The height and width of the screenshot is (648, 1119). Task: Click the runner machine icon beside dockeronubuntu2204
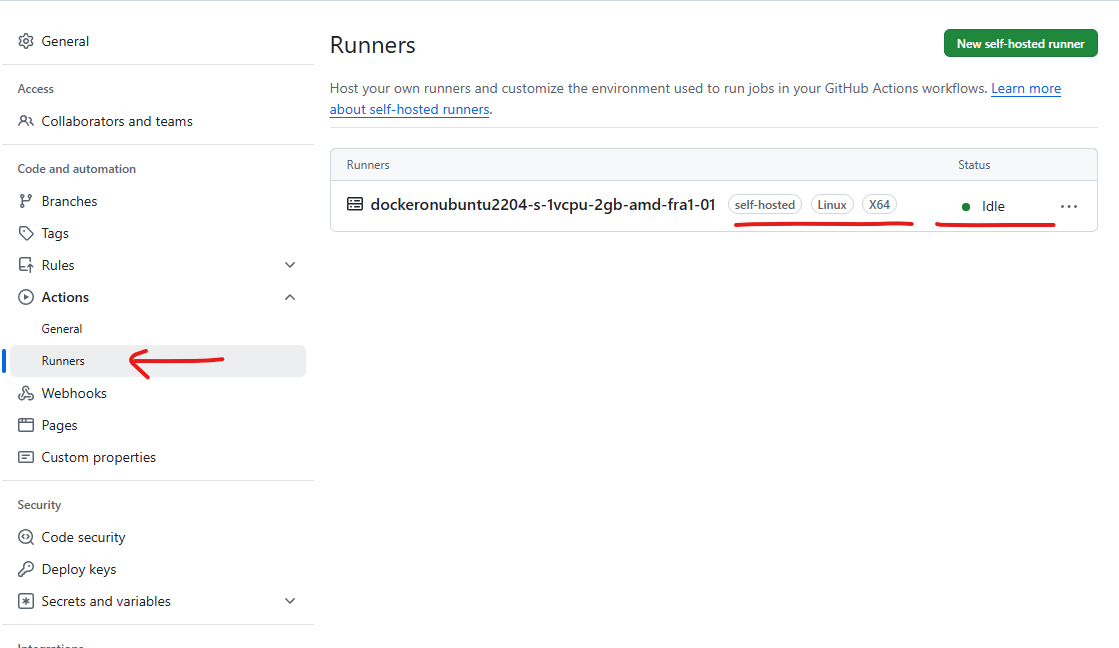click(x=355, y=204)
